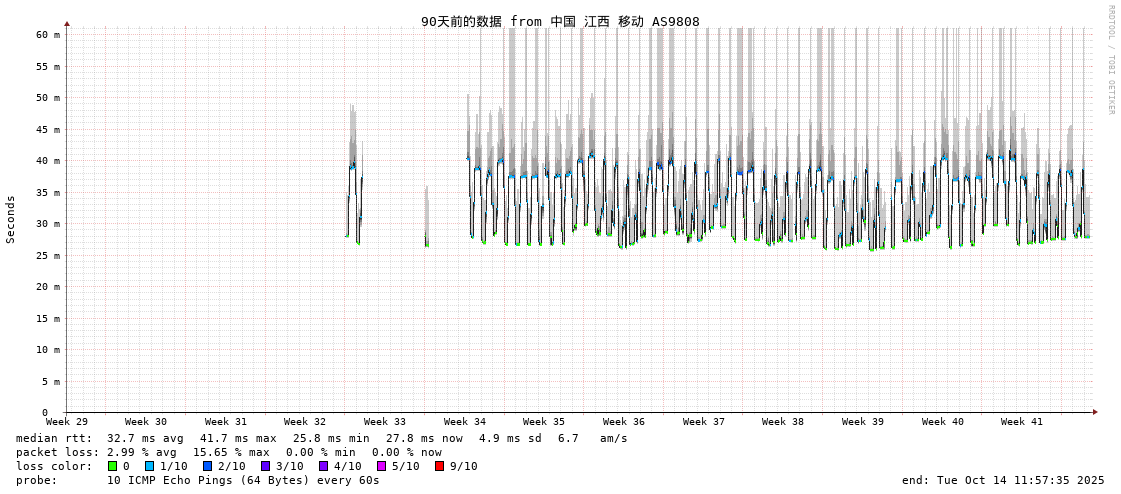1121x494 pixels.
Task: Click the Week 33 x-axis label
Action: click(385, 422)
